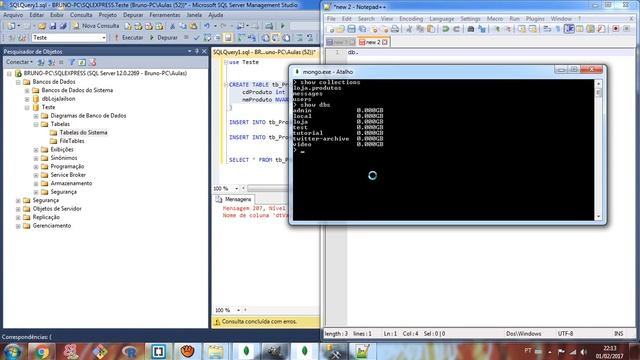Click the Save icon in Notepad++ toolbar

point(351,29)
